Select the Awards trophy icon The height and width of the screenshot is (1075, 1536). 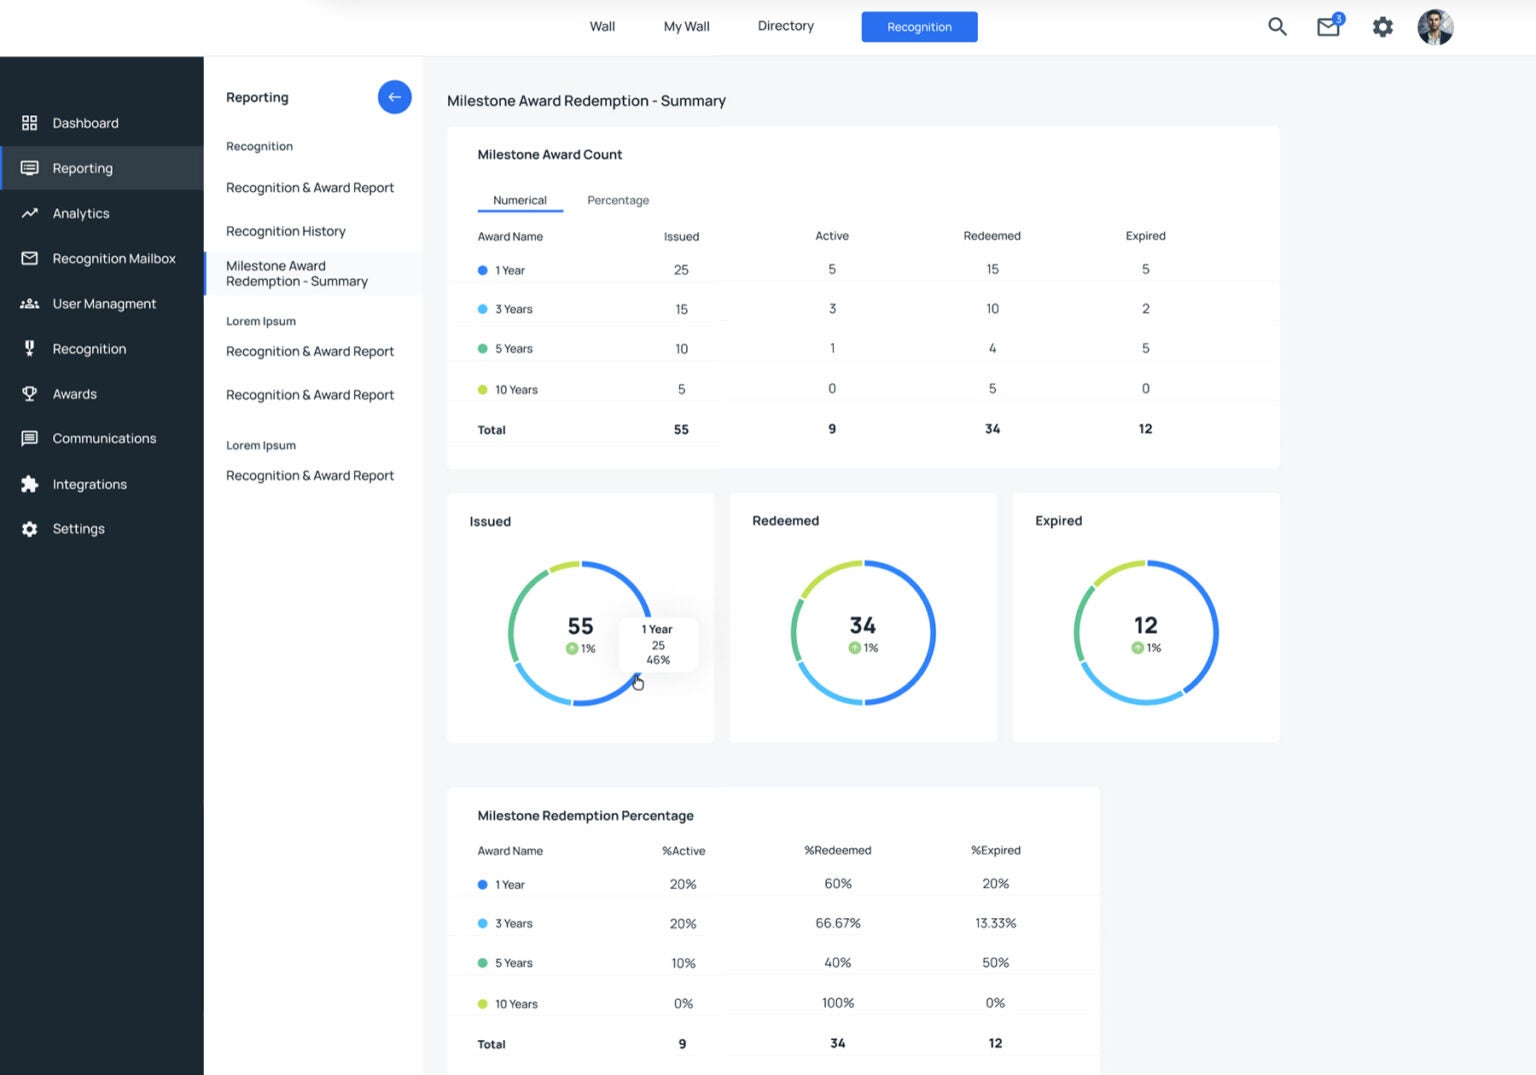point(30,394)
